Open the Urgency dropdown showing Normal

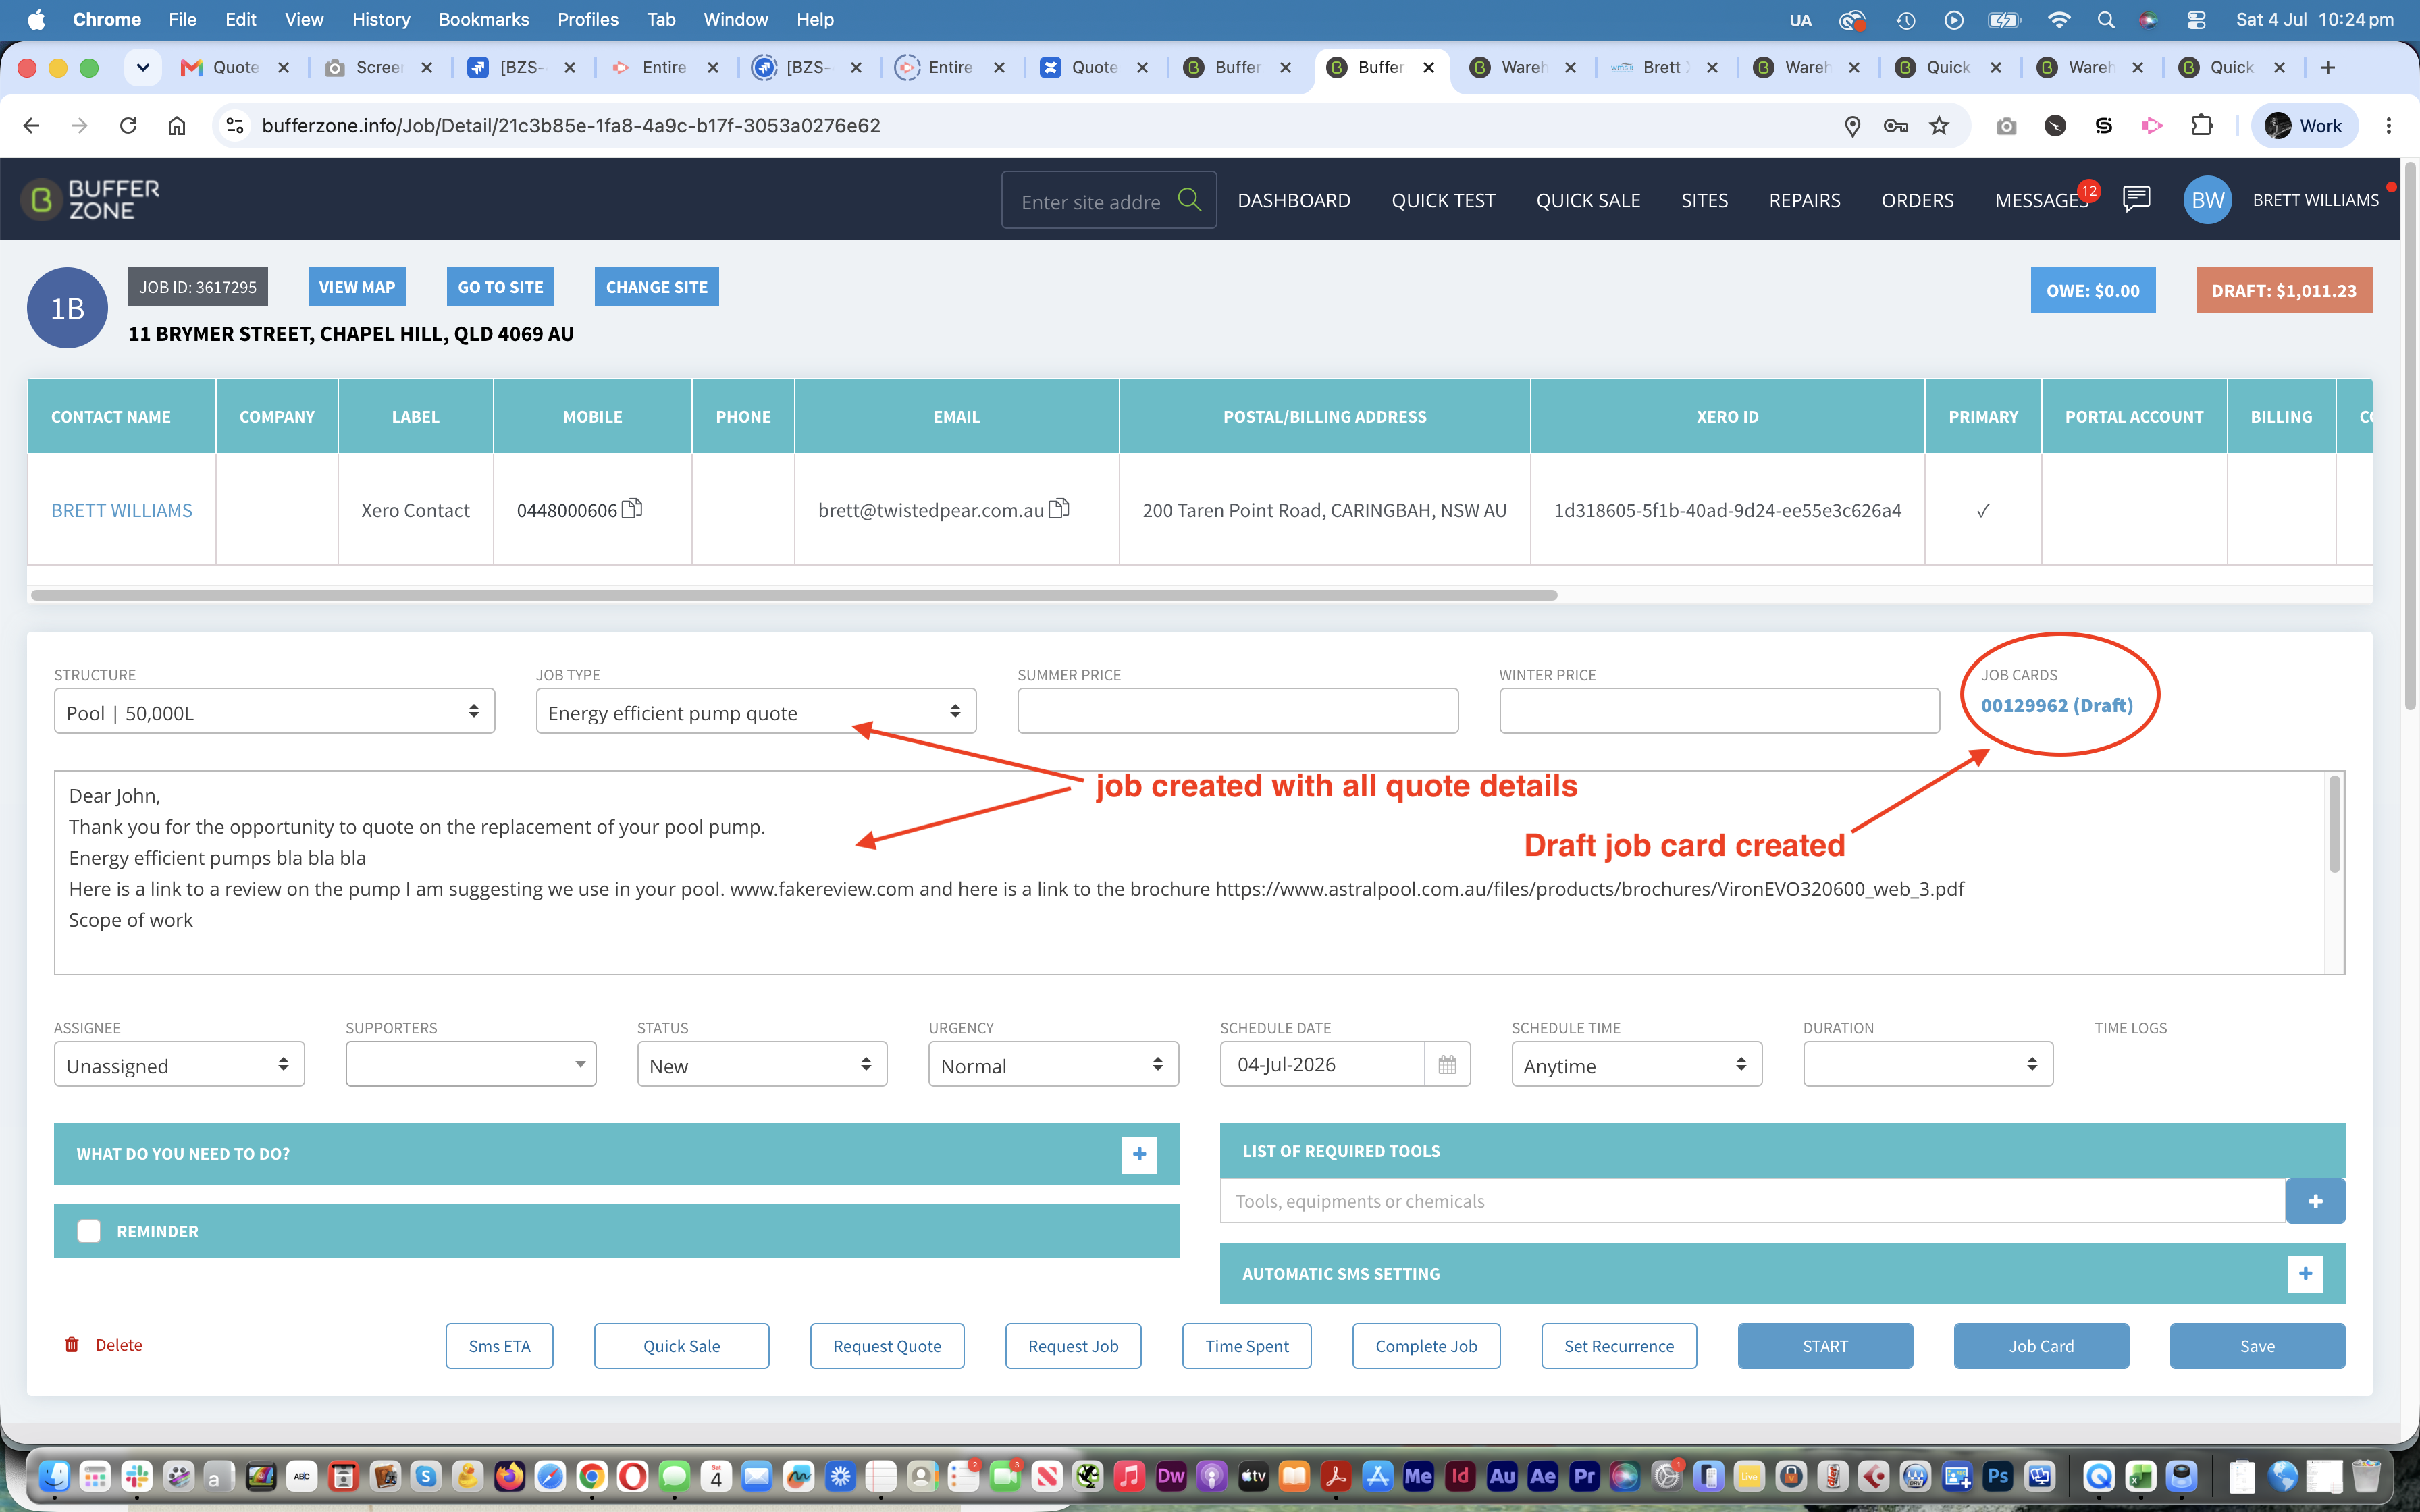coord(1053,1064)
